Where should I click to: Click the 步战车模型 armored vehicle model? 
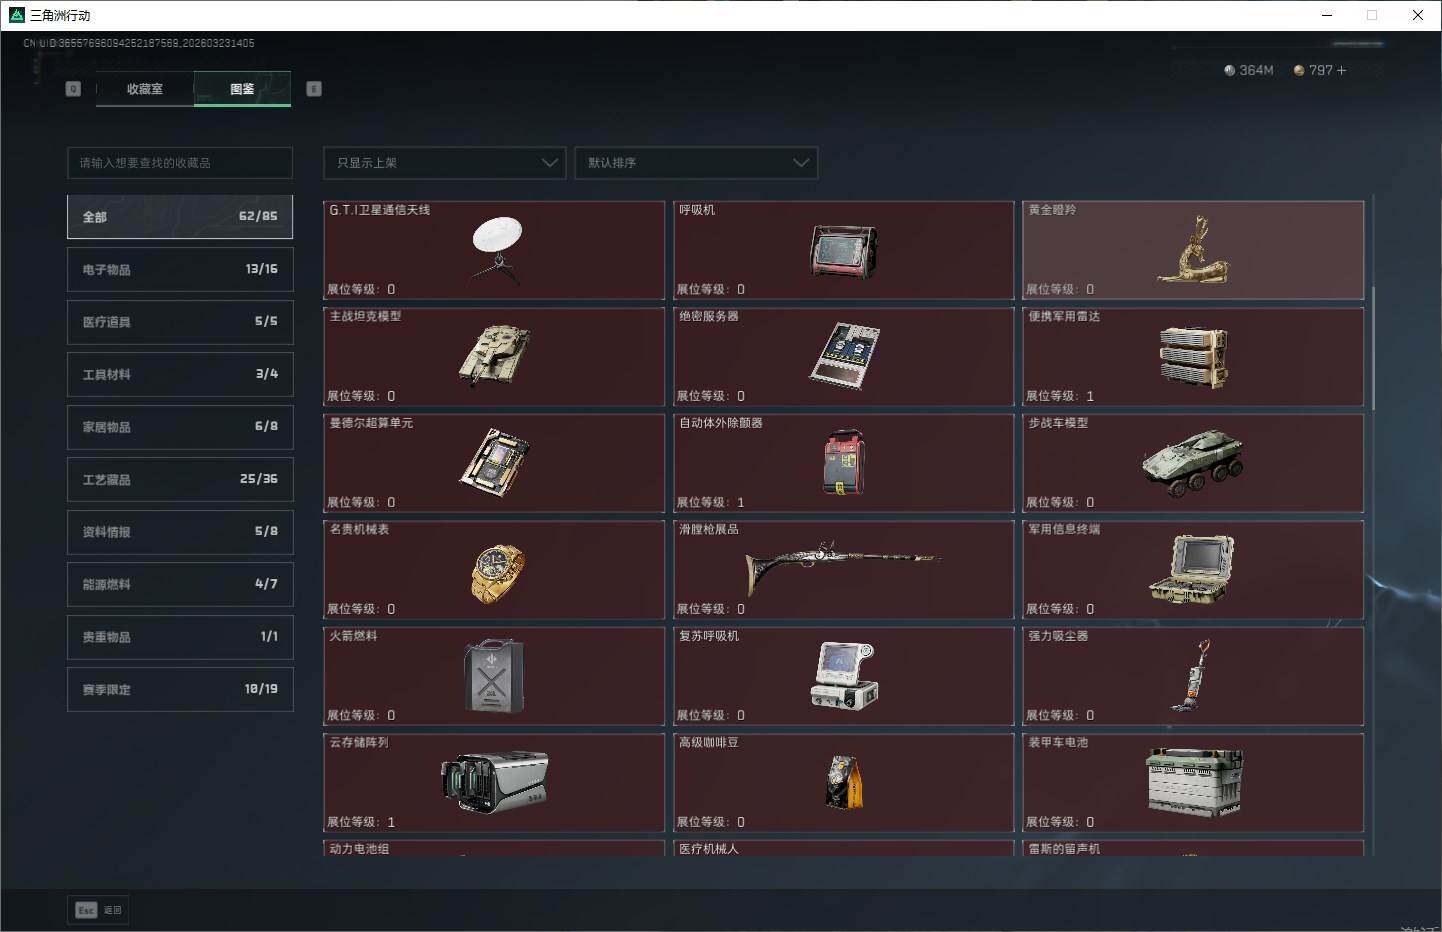coord(1193,463)
